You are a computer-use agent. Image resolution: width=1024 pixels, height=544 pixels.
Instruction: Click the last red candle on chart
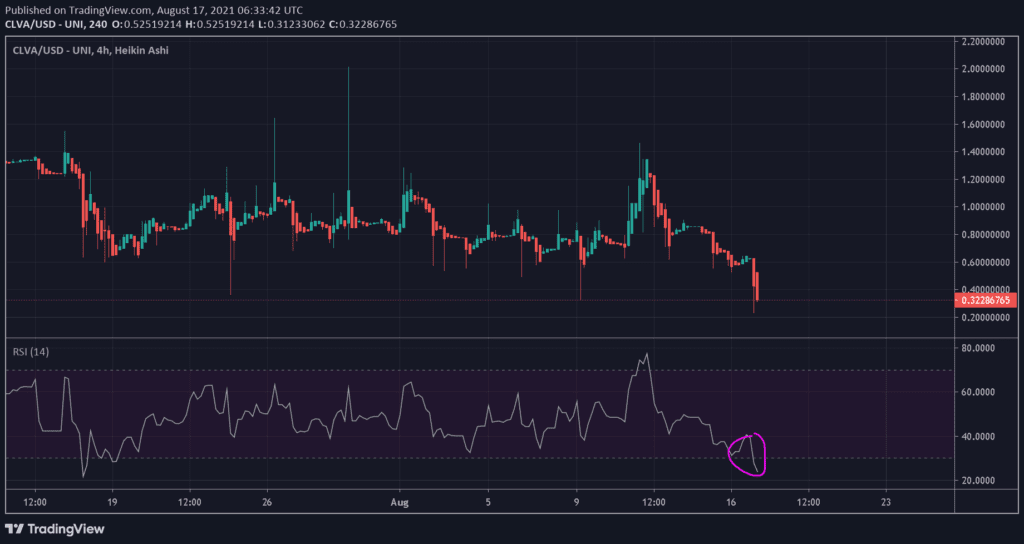[757, 286]
